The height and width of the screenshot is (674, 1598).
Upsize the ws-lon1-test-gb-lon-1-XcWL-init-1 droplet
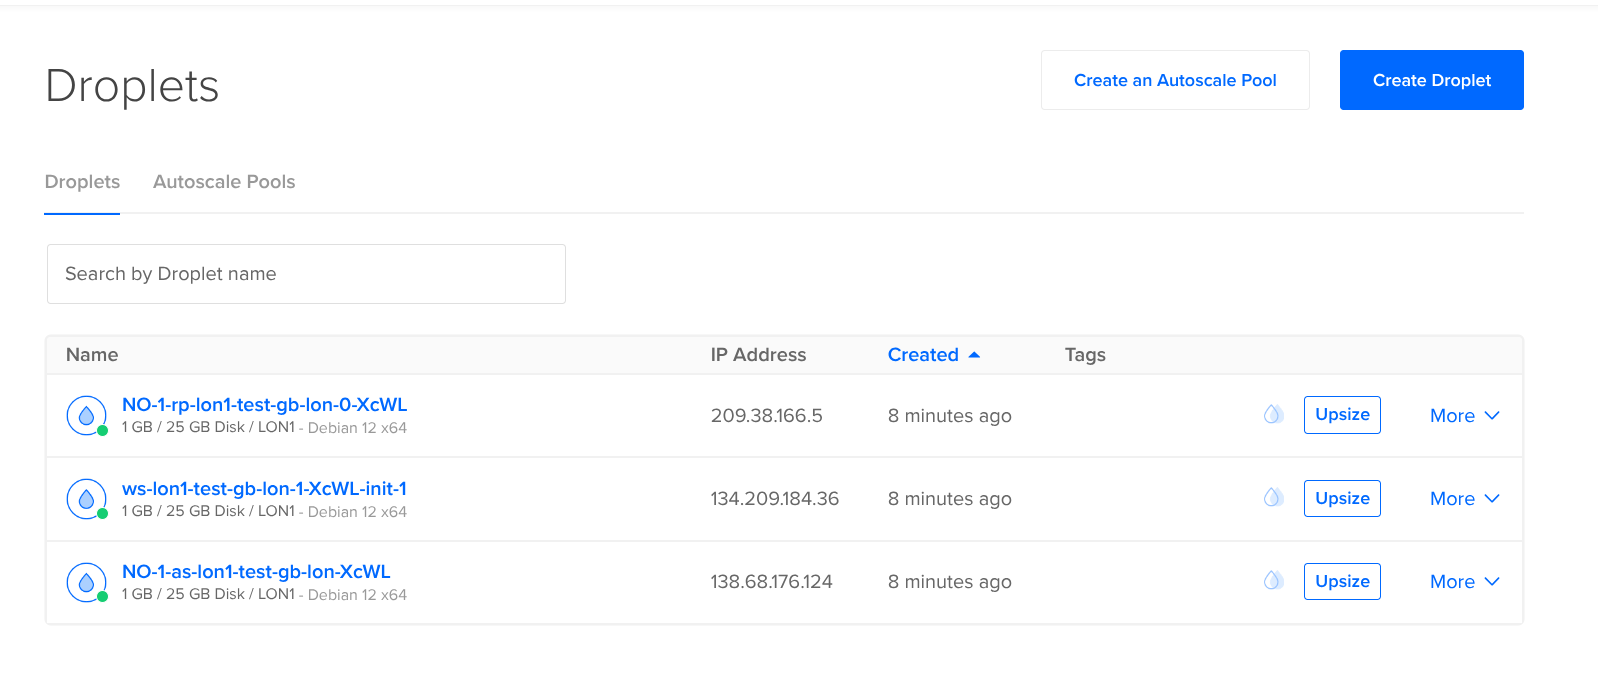click(x=1341, y=498)
